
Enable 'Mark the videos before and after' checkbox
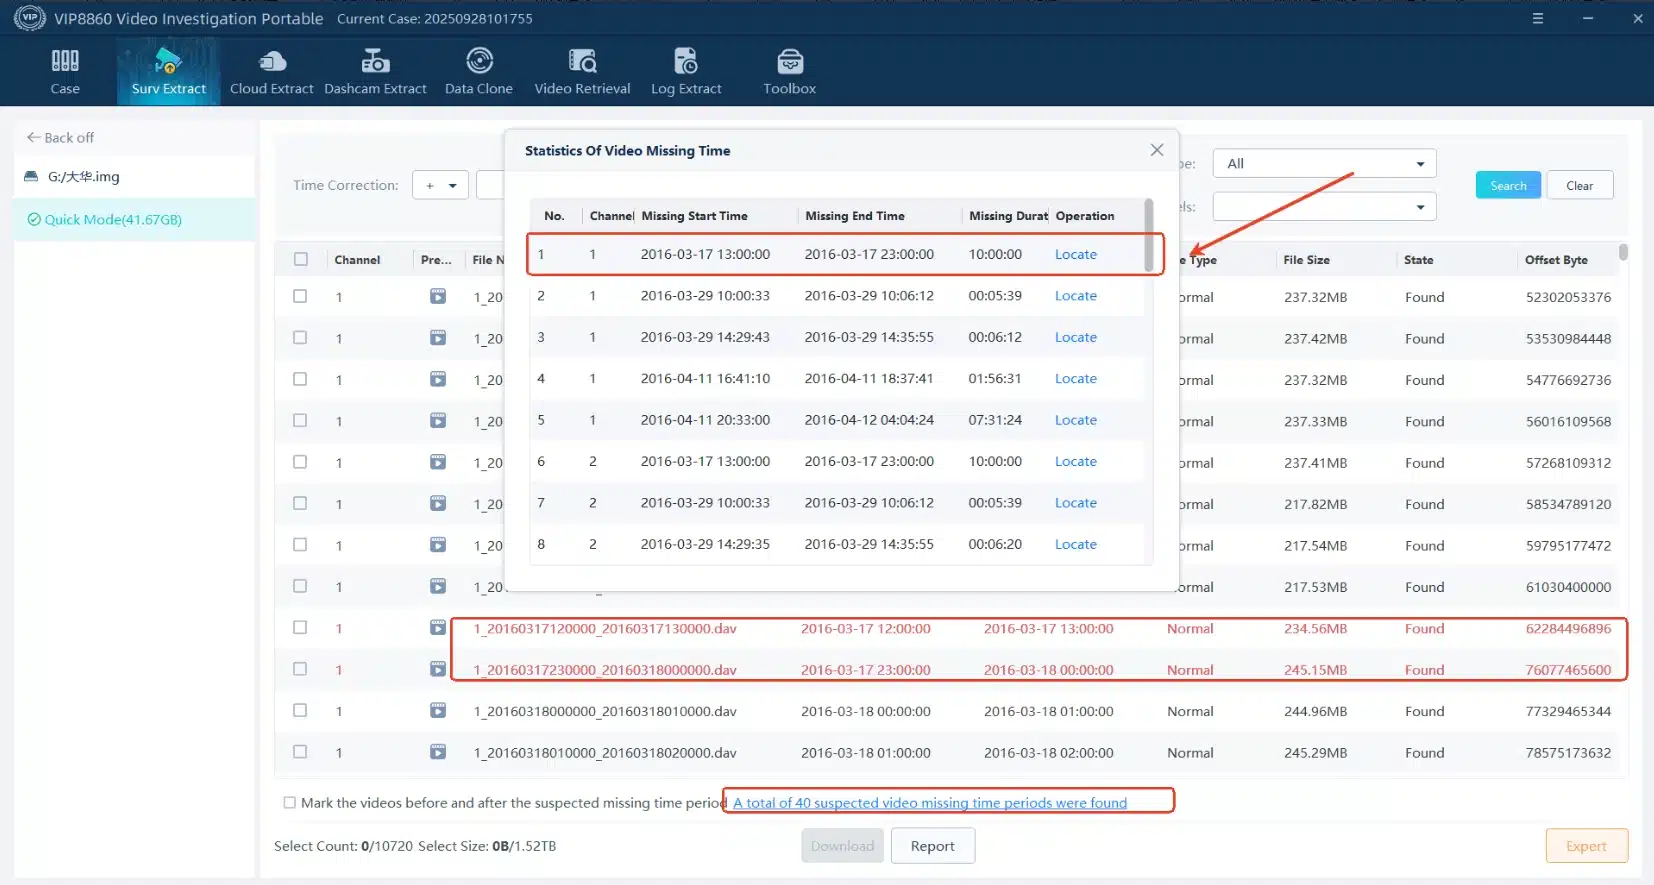click(x=290, y=802)
